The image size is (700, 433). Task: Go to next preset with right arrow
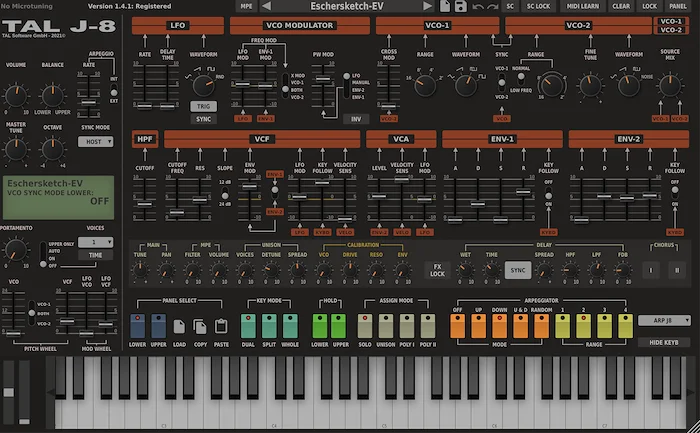427,6
